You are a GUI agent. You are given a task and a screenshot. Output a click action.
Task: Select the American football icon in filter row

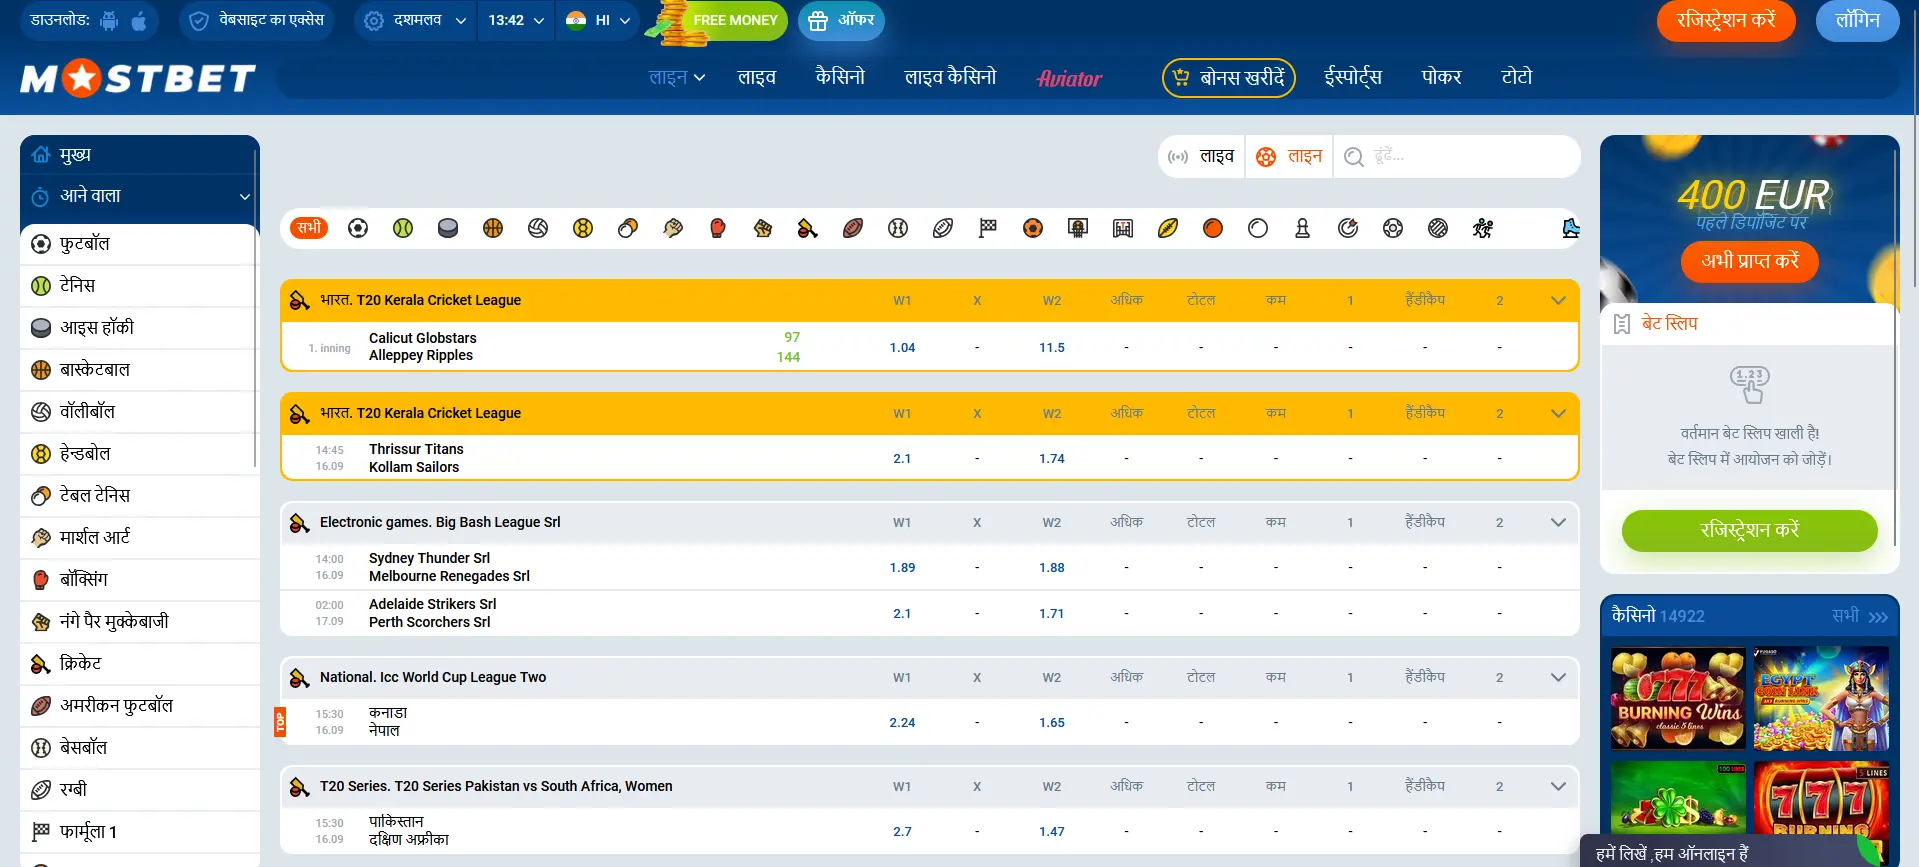pyautogui.click(x=853, y=228)
